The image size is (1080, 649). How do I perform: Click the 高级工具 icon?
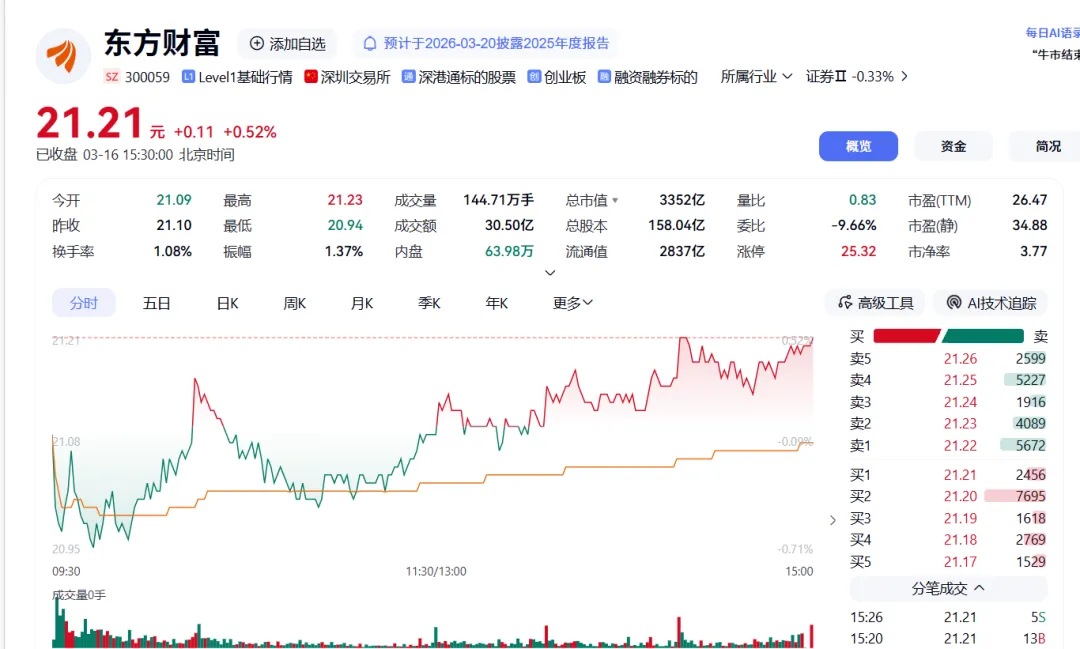pos(844,303)
